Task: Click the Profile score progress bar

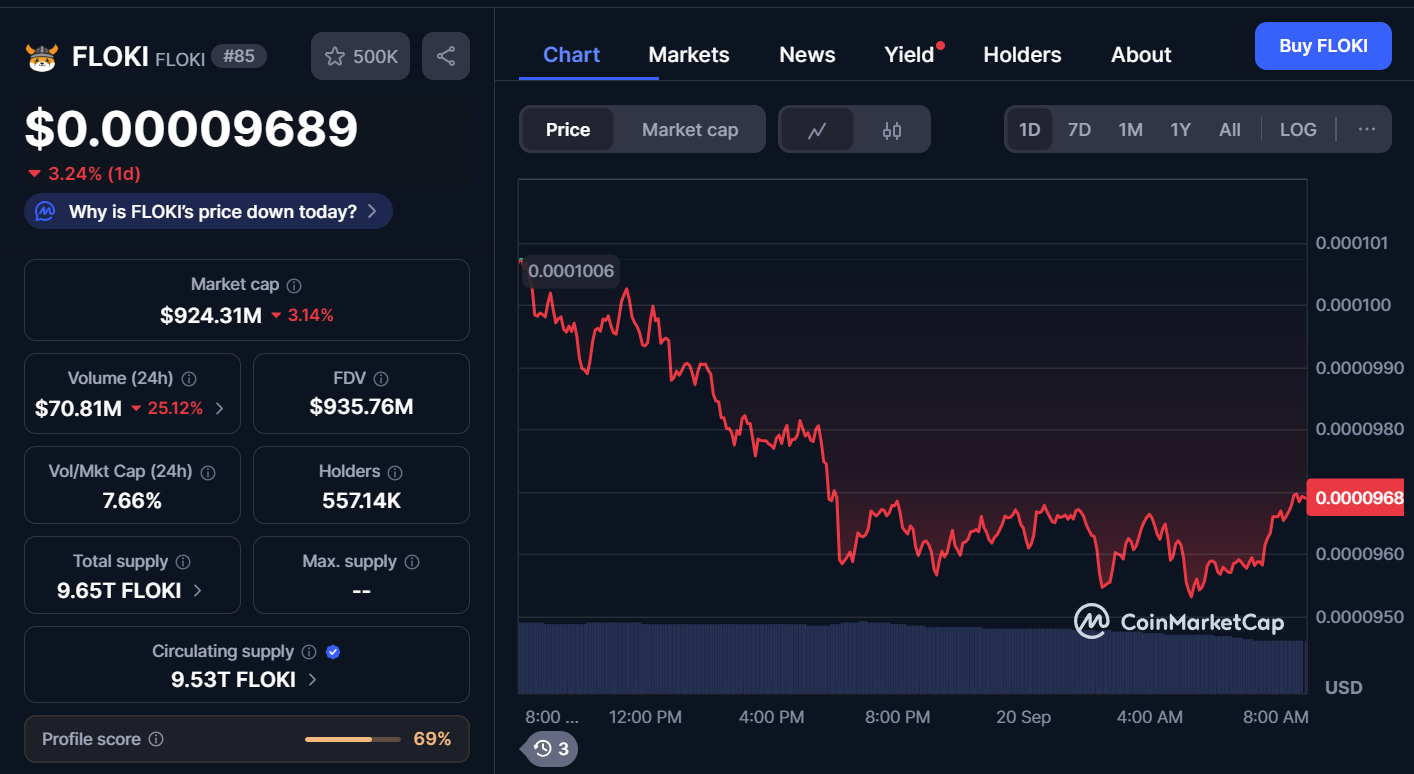Action: (351, 739)
